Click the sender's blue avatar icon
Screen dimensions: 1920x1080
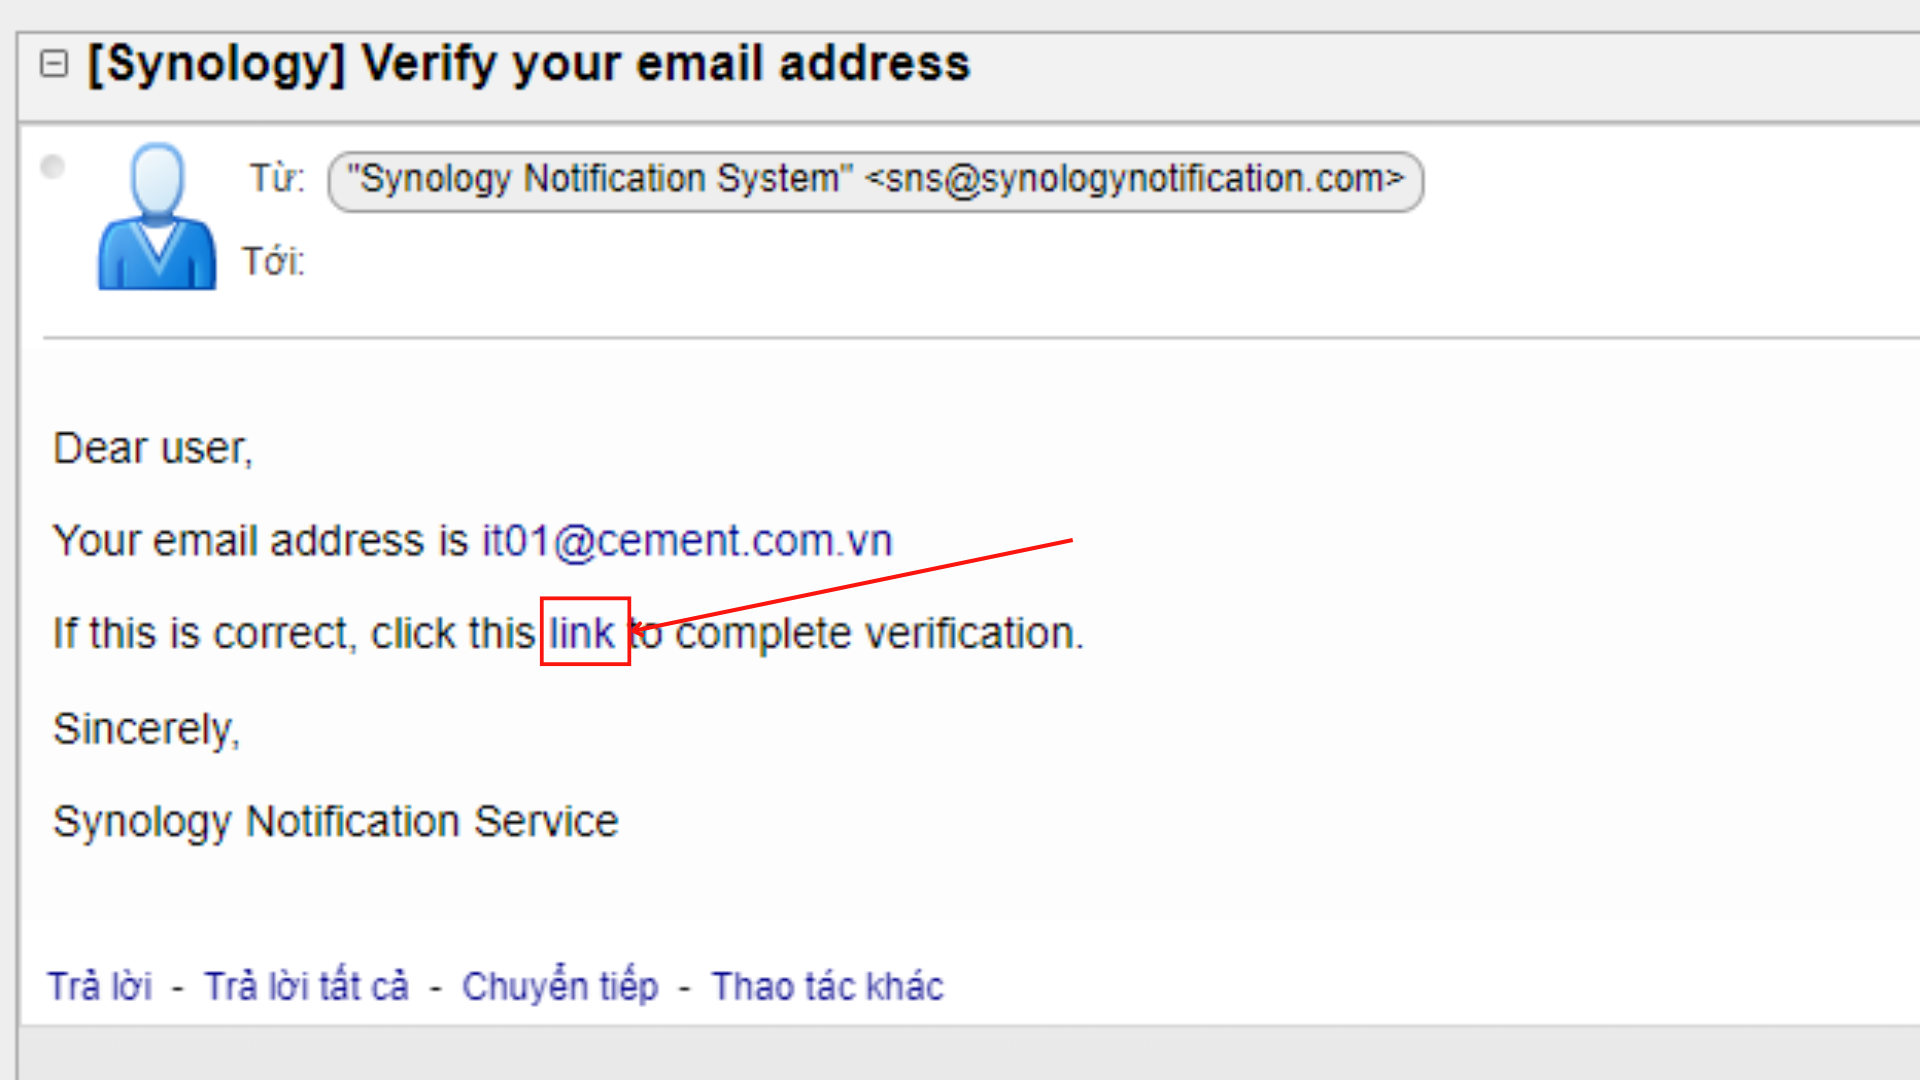tap(156, 217)
